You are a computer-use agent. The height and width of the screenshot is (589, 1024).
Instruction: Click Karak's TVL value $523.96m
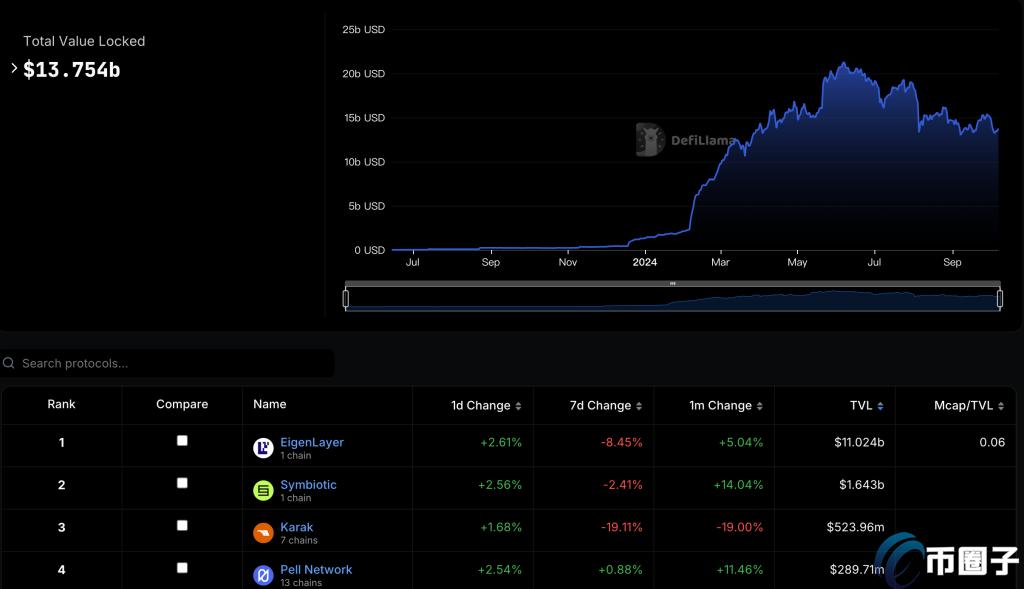pos(856,527)
